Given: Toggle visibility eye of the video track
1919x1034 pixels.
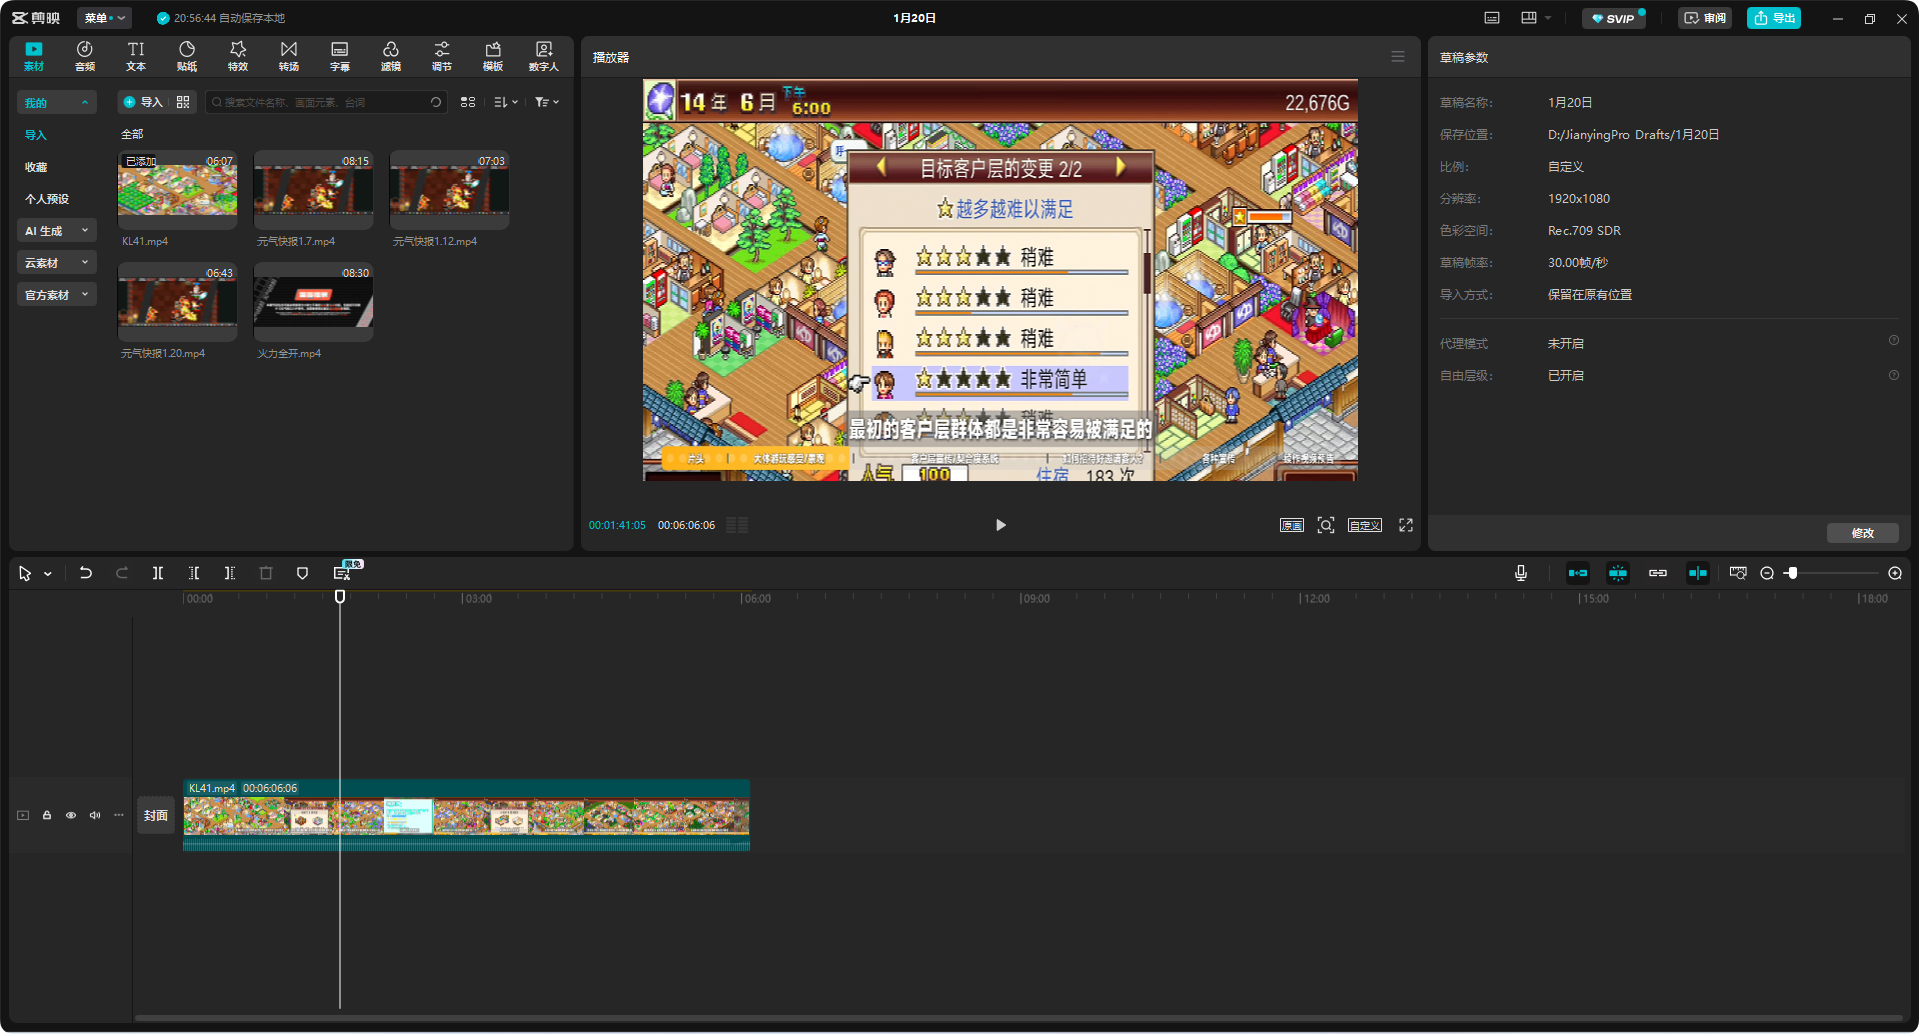Looking at the screenshot, I should click(x=71, y=815).
